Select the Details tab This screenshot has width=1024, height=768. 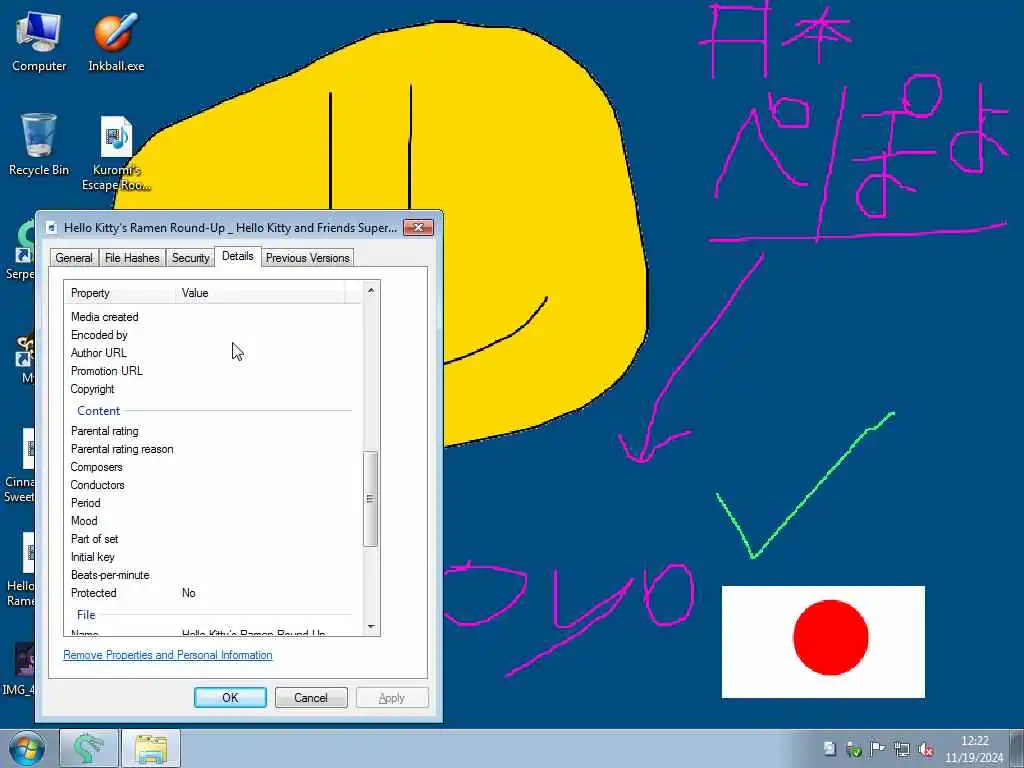coord(238,256)
